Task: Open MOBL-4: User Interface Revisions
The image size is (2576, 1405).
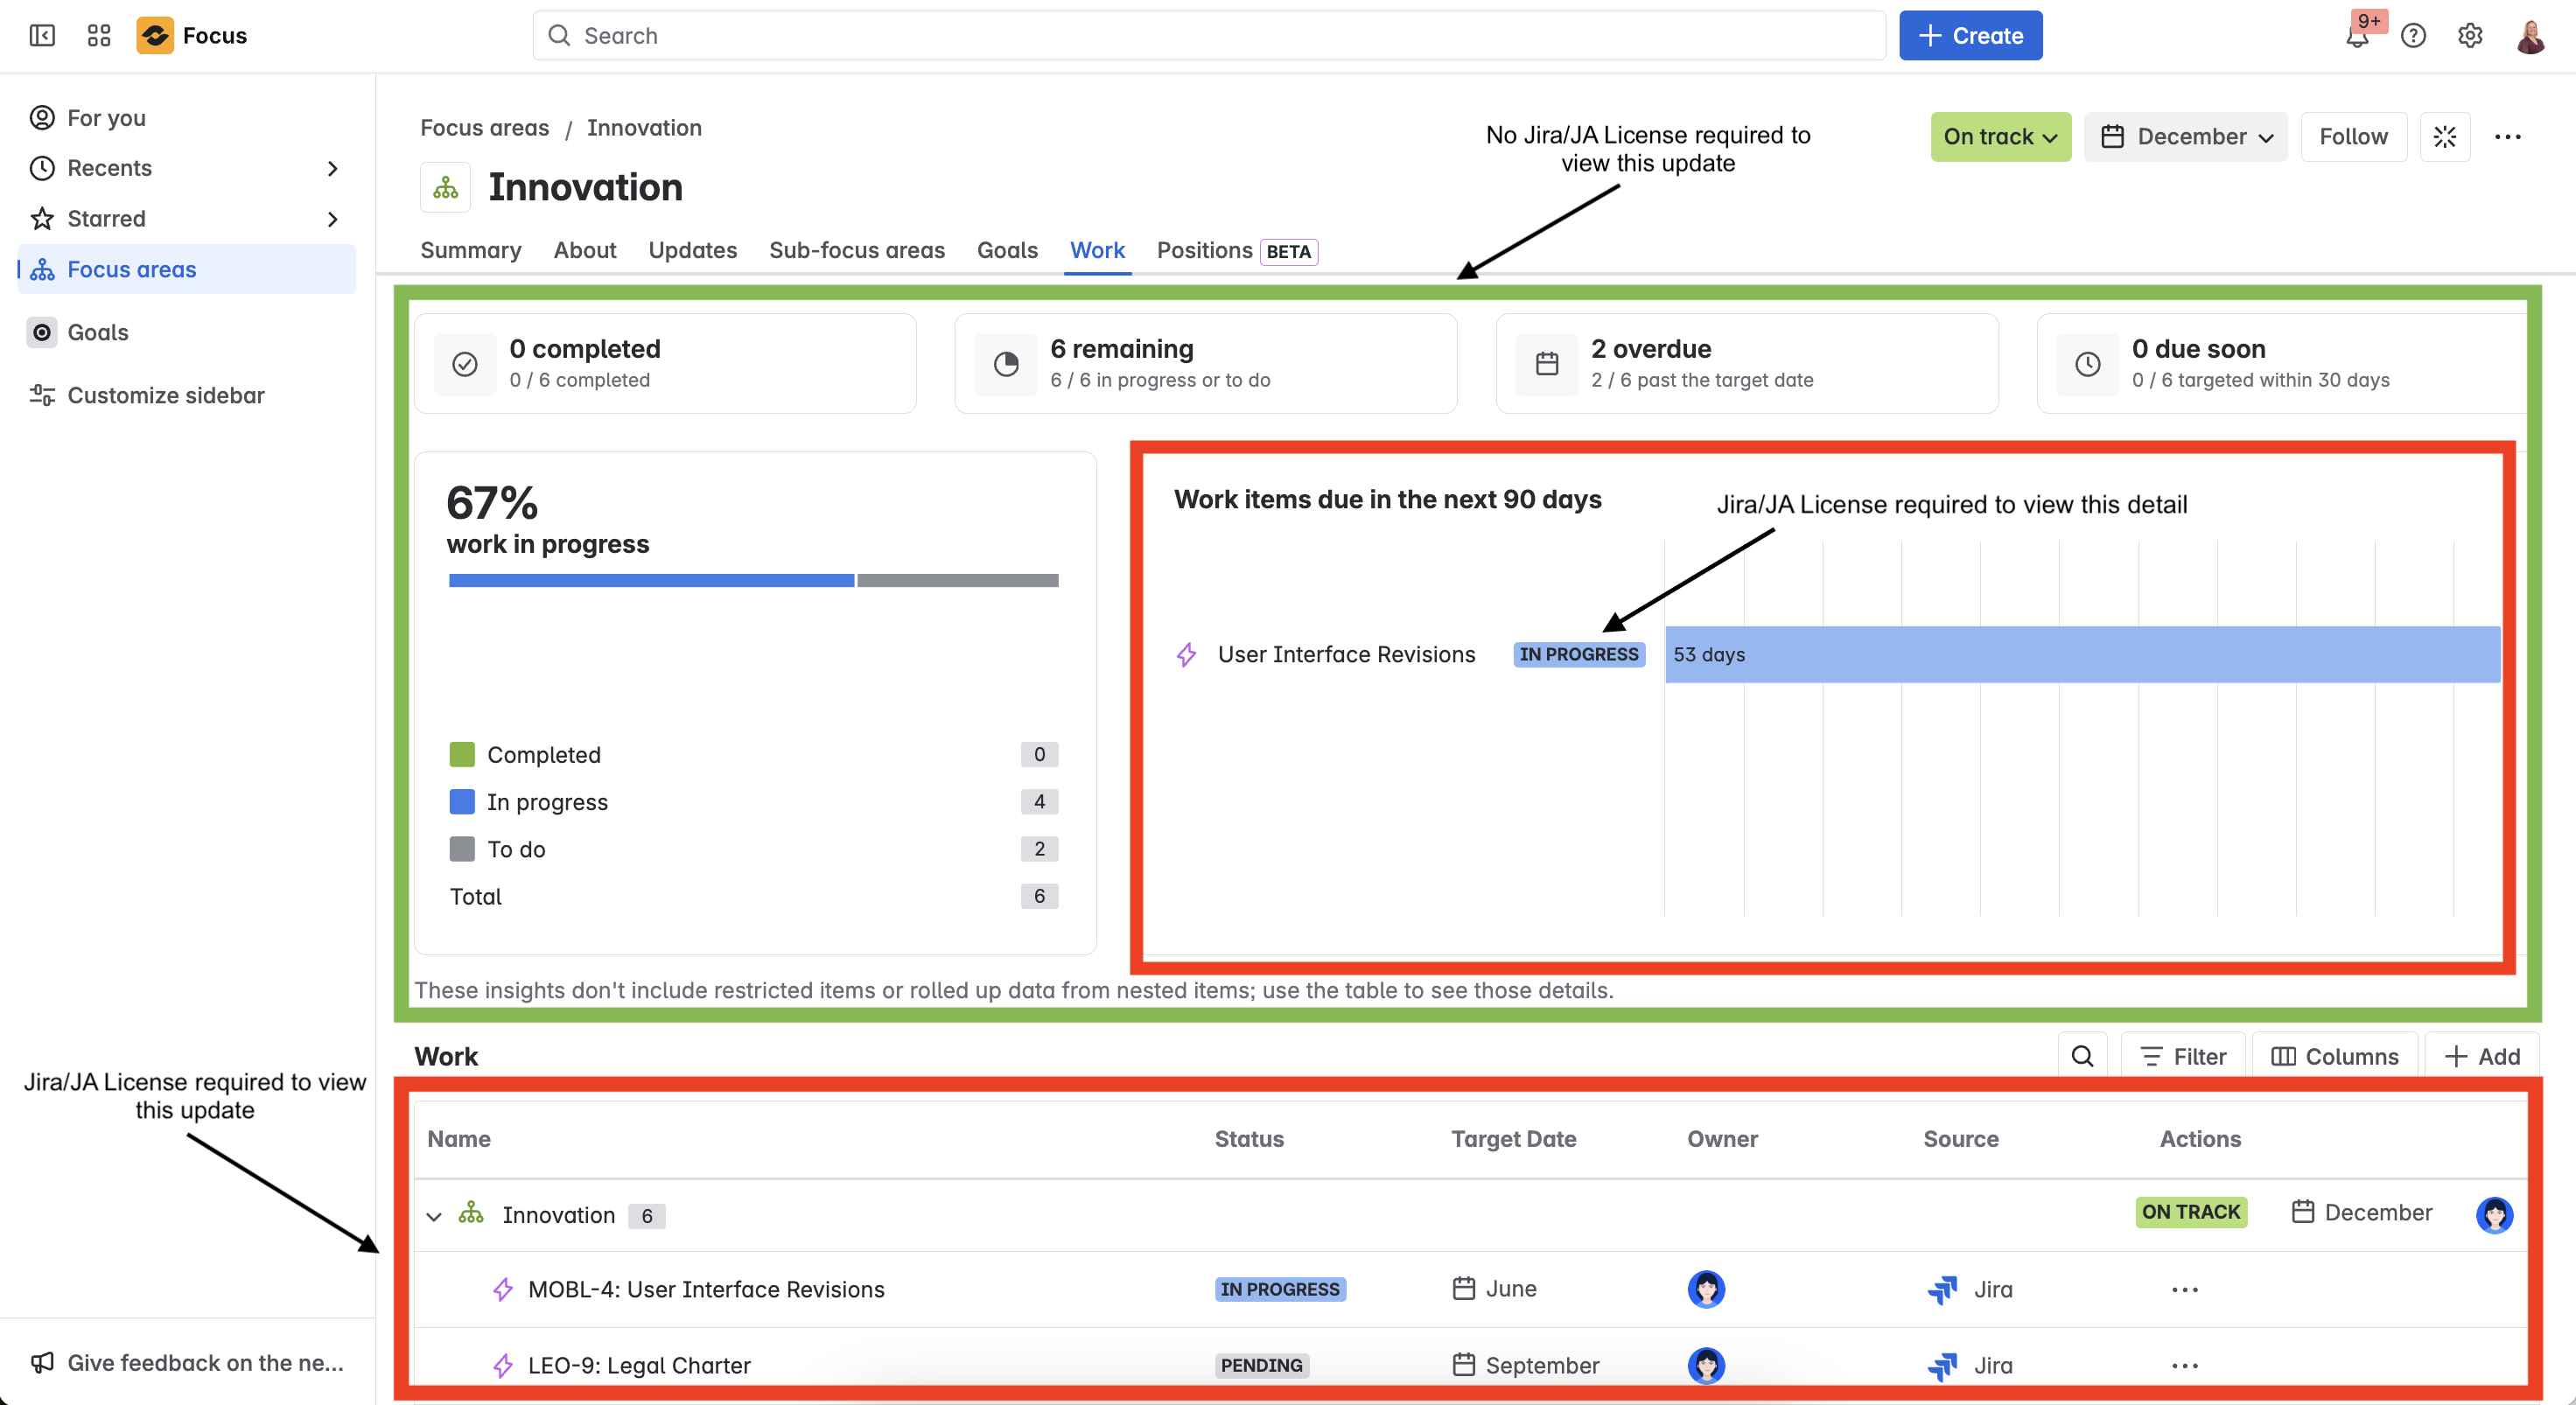Action: pos(705,1289)
